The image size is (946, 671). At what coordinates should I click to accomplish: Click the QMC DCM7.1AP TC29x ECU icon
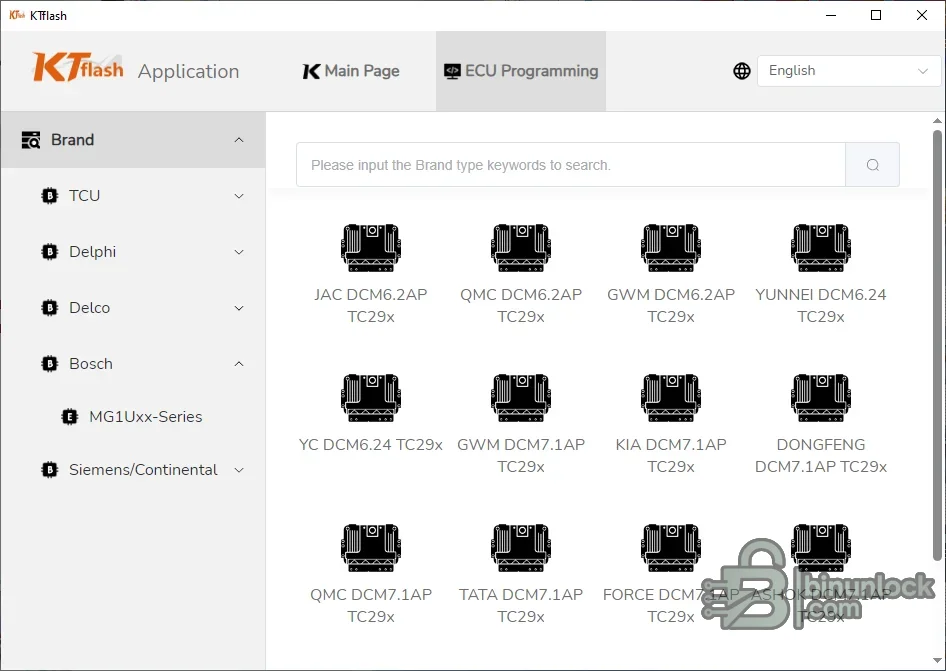(x=370, y=548)
